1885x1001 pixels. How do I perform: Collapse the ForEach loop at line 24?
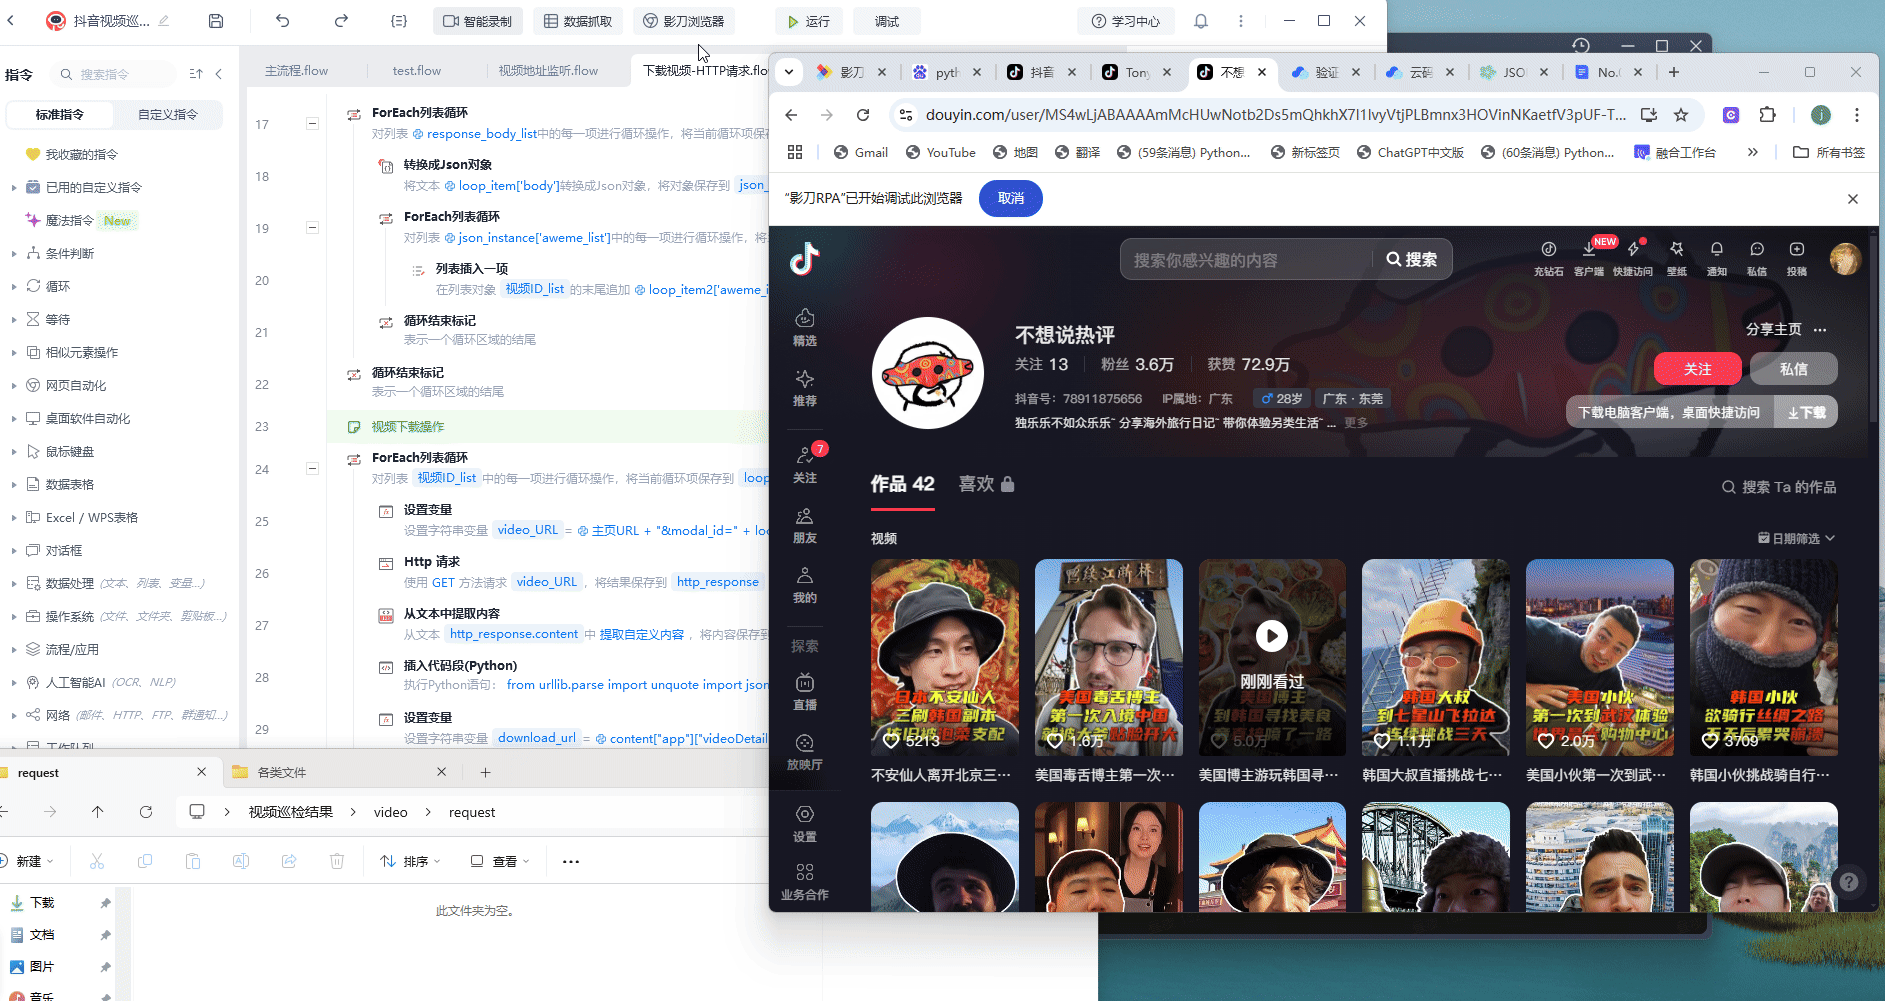pos(312,469)
